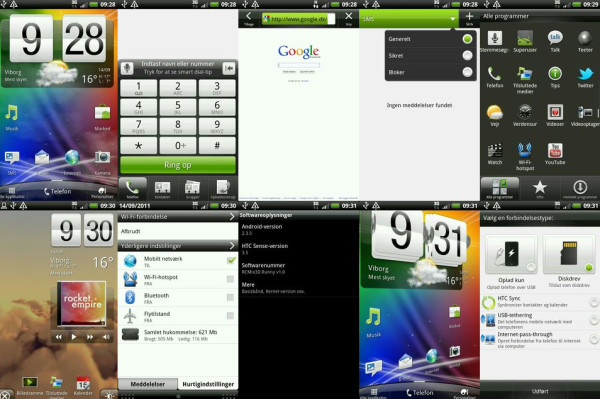Tap the dialer # key
Screen dimensions: 600x399
(217, 146)
